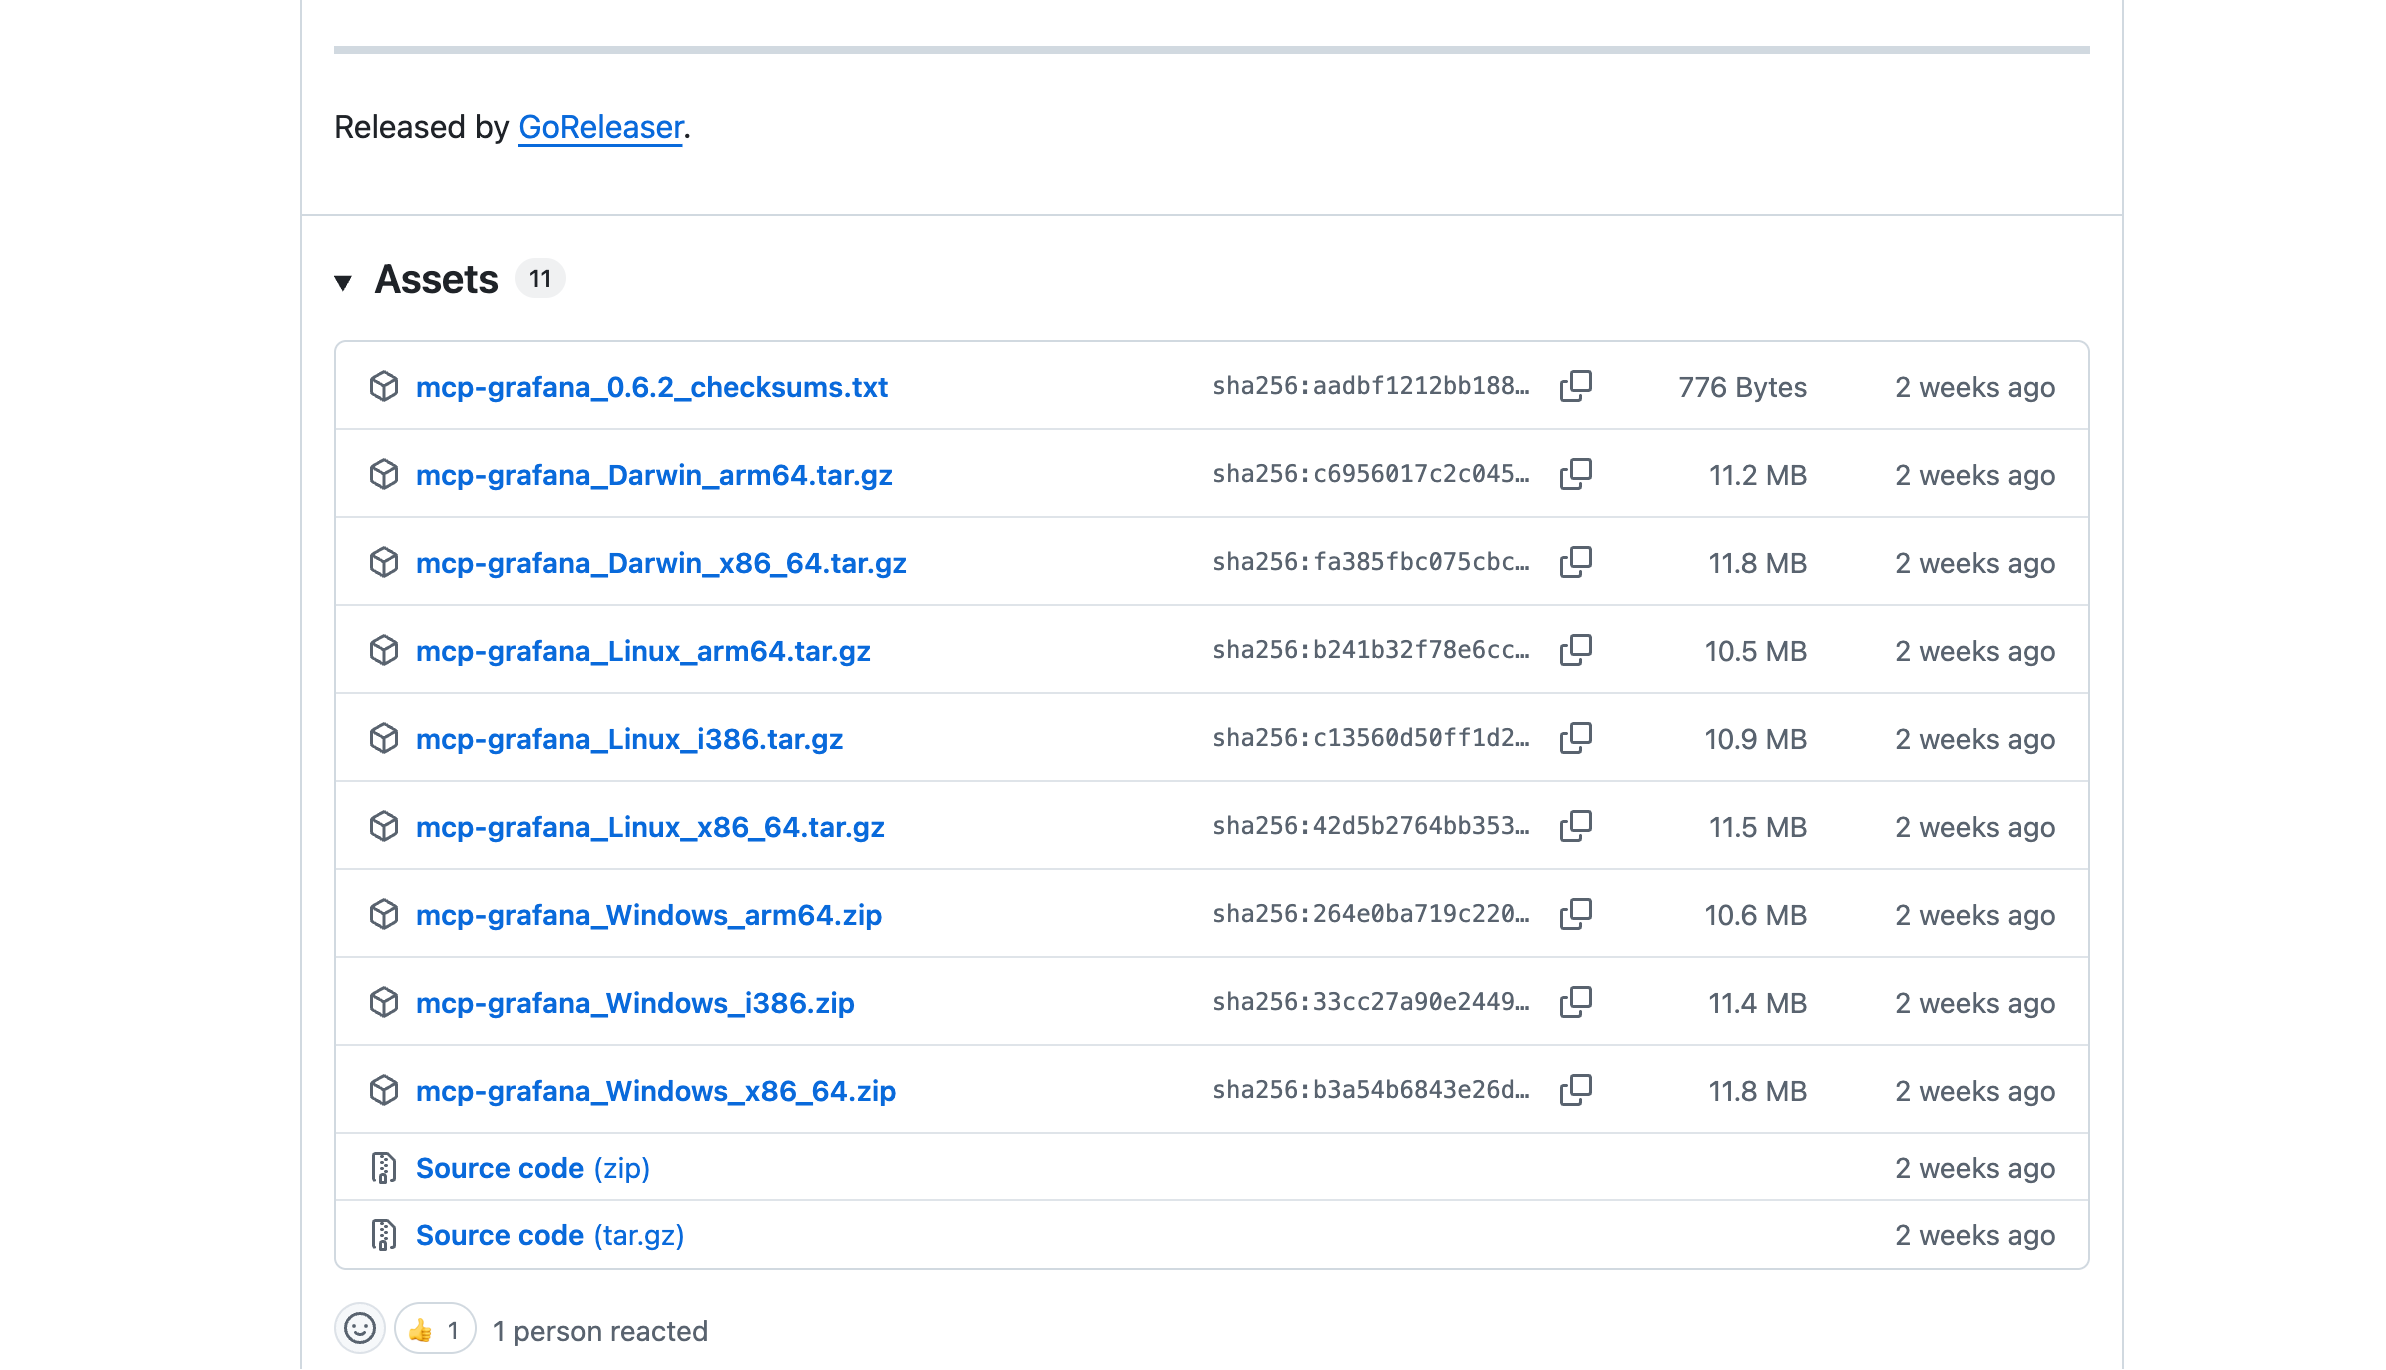This screenshot has width=2386, height=1370.
Task: Download mcp-grafana_Windows_arm64.zip
Action: coord(649,915)
